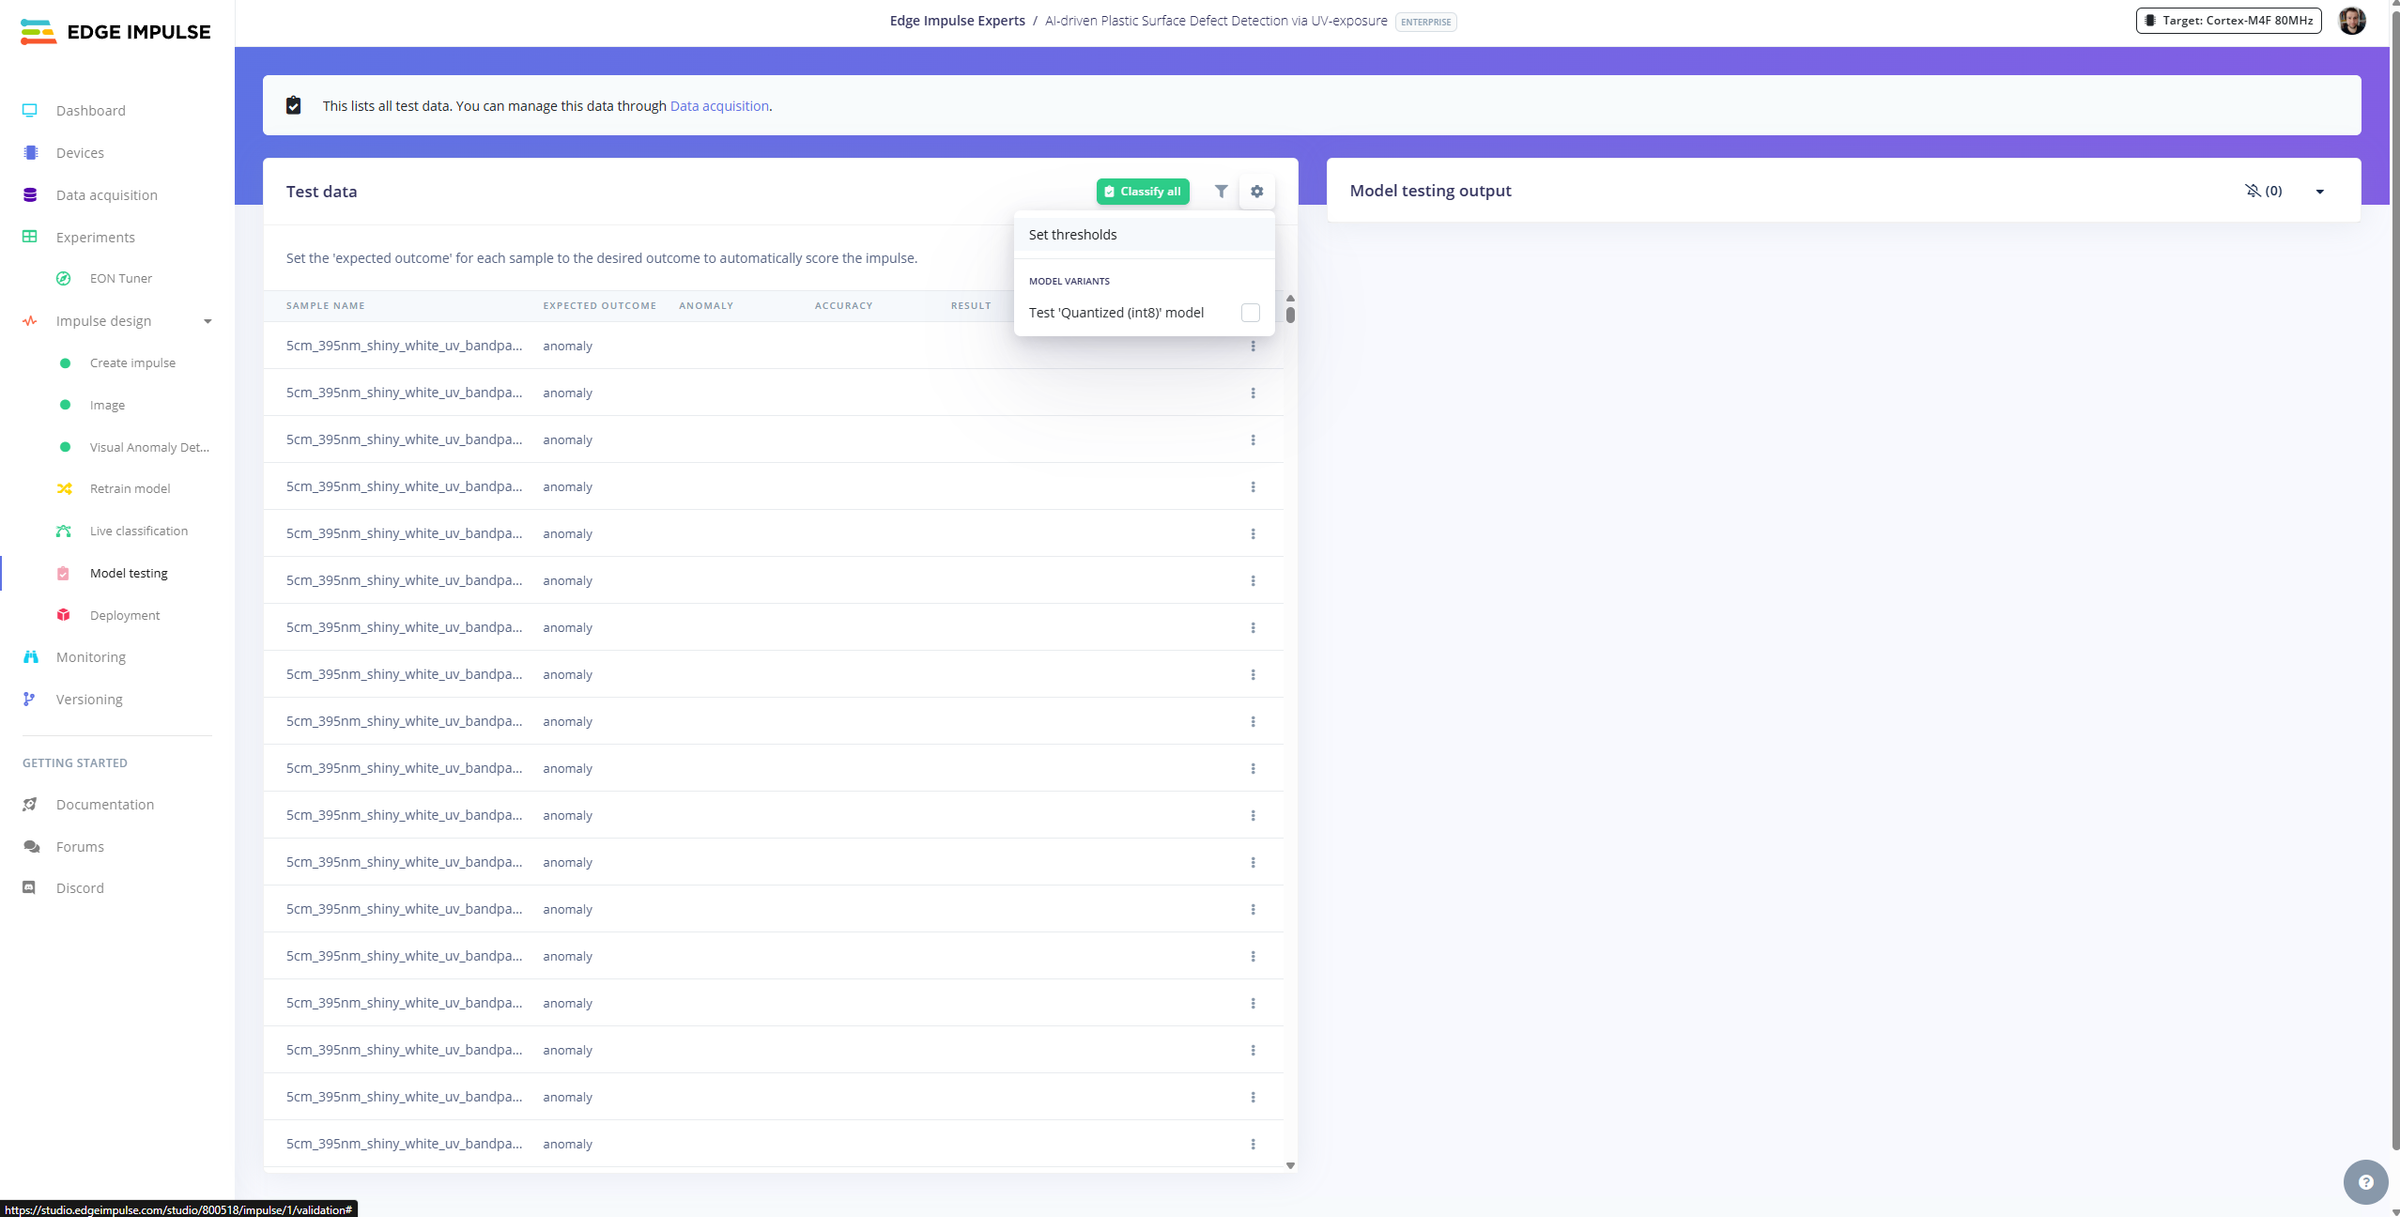
Task: Follow the Data acquisition link in banner
Action: [719, 106]
